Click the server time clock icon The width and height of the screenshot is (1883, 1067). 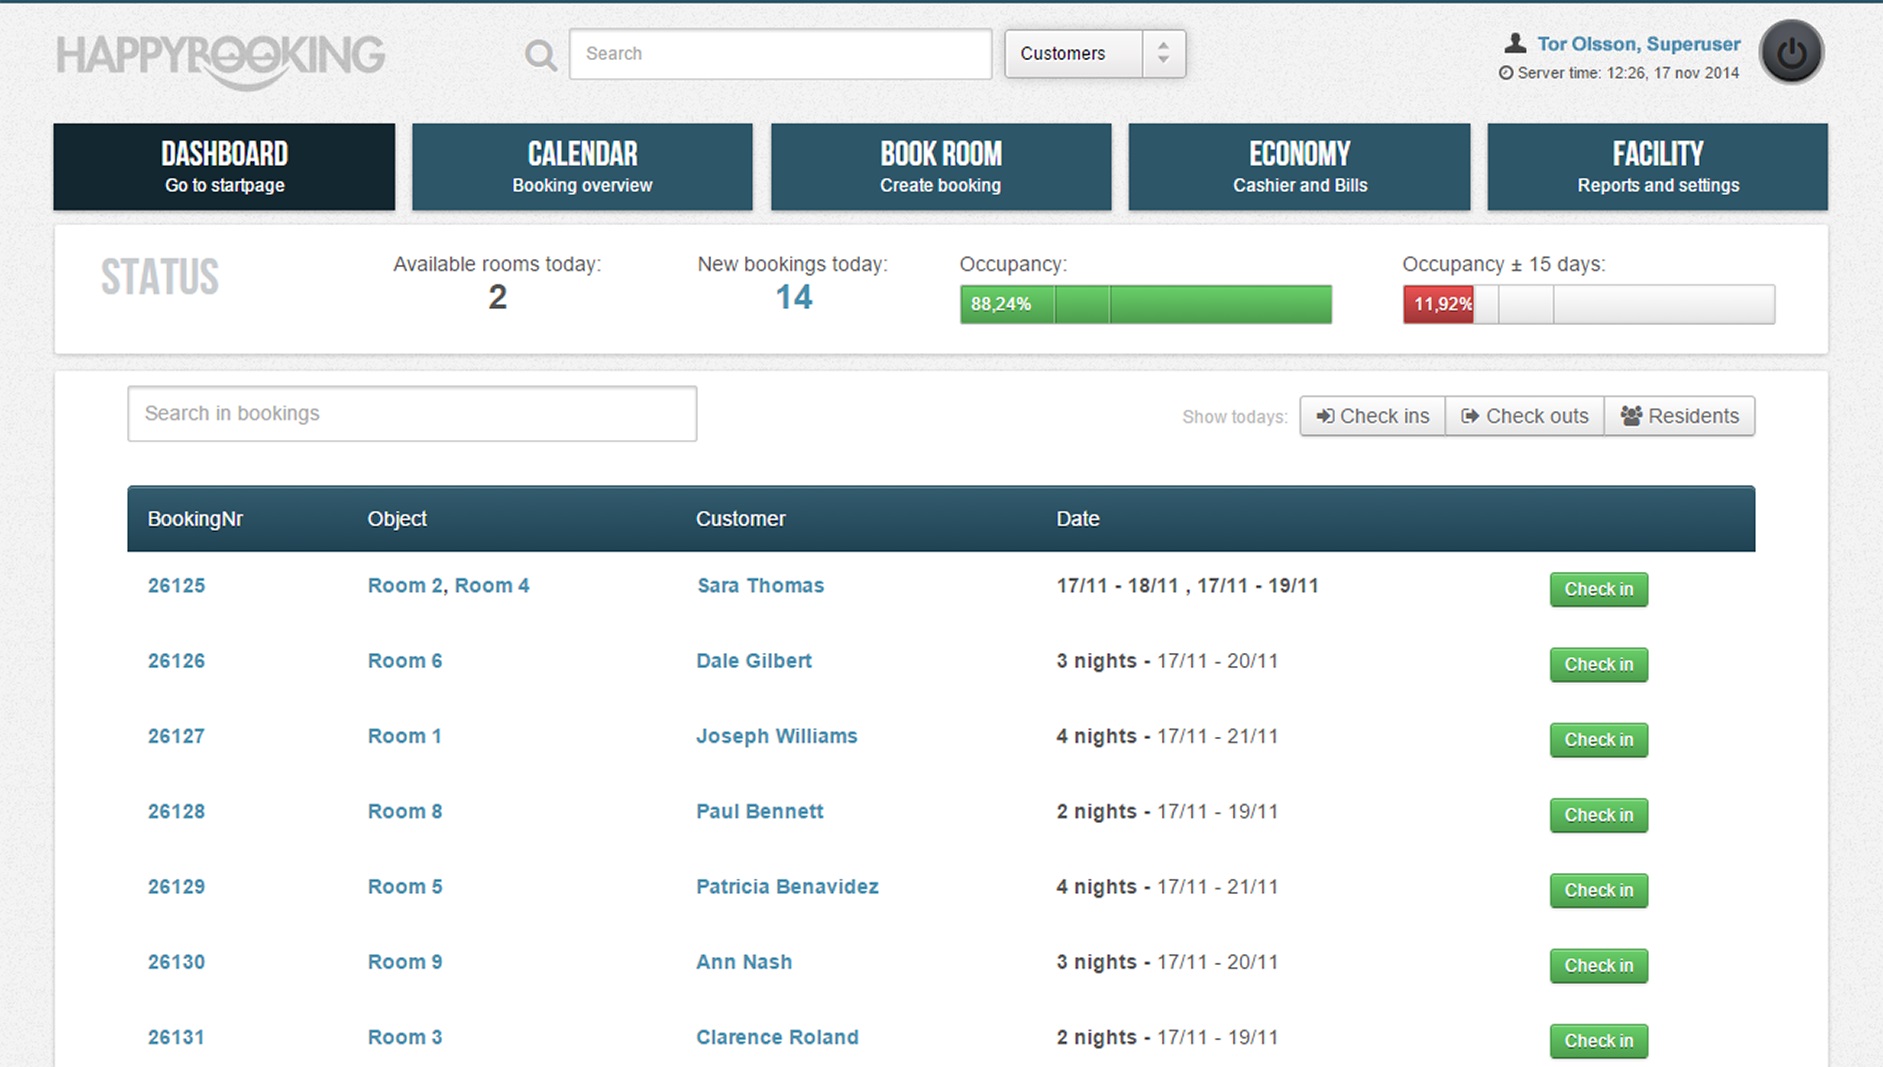(x=1506, y=73)
